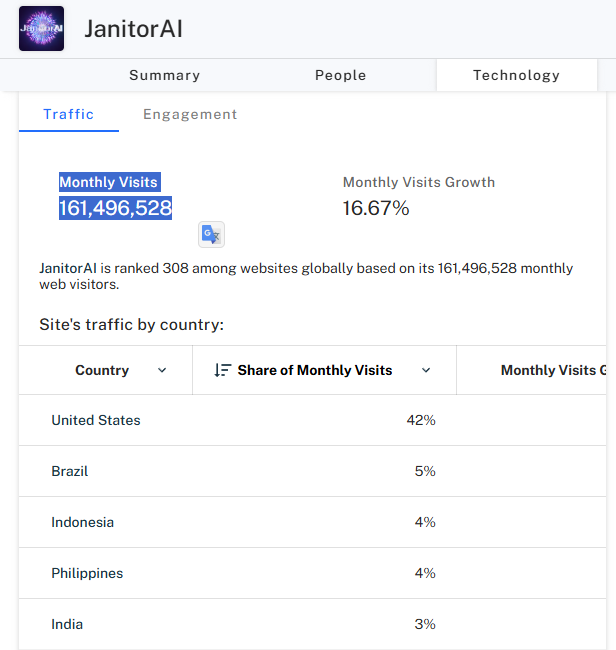Select the Traffic sub-tab

point(69,114)
